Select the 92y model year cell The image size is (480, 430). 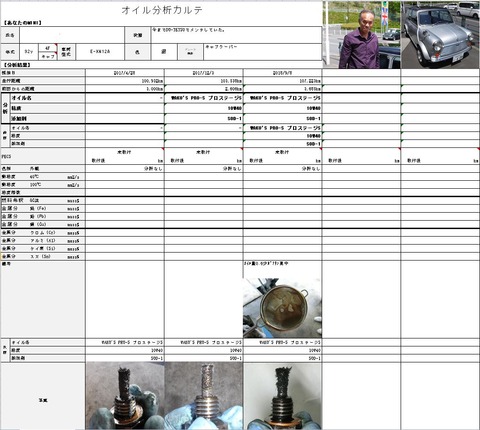[29, 52]
